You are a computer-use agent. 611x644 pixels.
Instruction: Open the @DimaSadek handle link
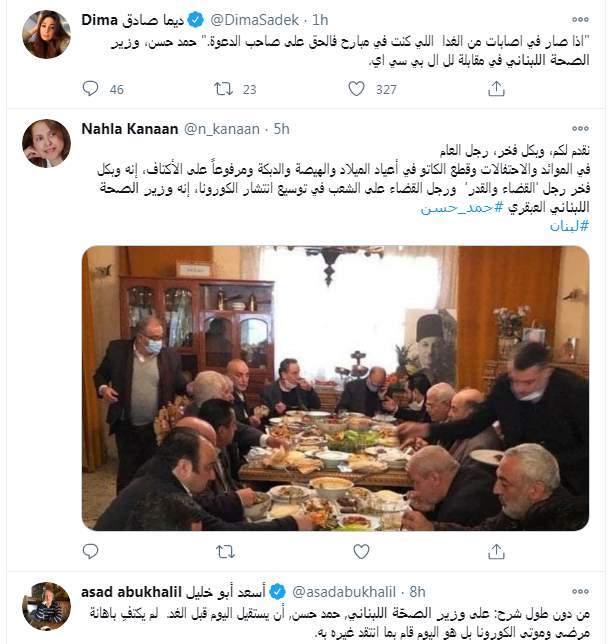[255, 20]
